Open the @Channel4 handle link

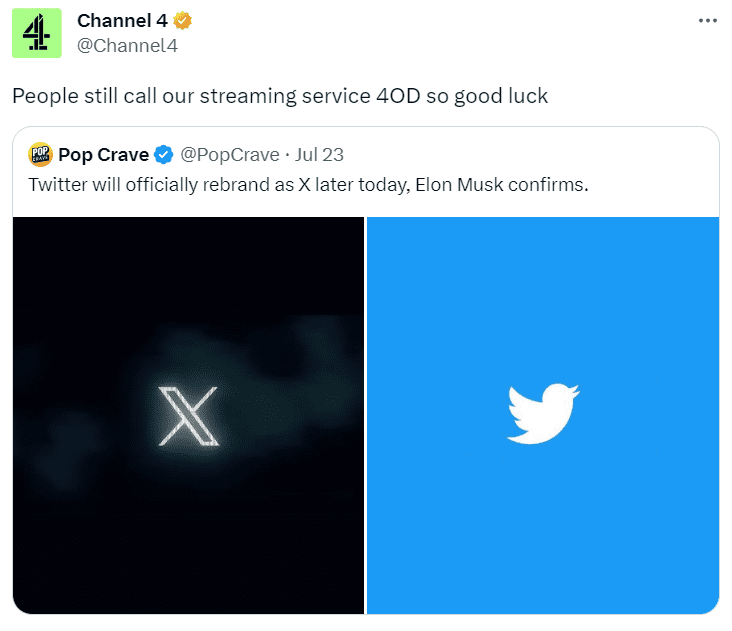pyautogui.click(x=127, y=46)
